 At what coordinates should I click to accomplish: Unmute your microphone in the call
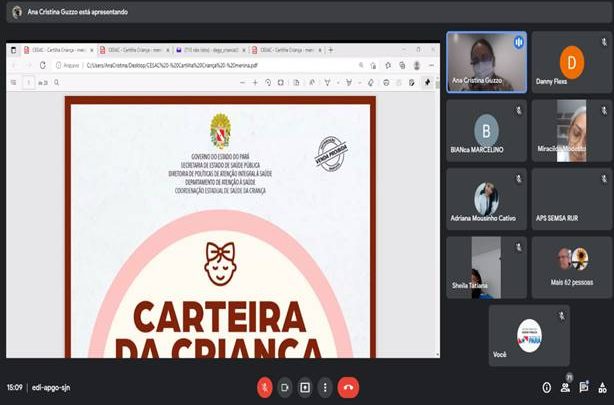tap(265, 387)
